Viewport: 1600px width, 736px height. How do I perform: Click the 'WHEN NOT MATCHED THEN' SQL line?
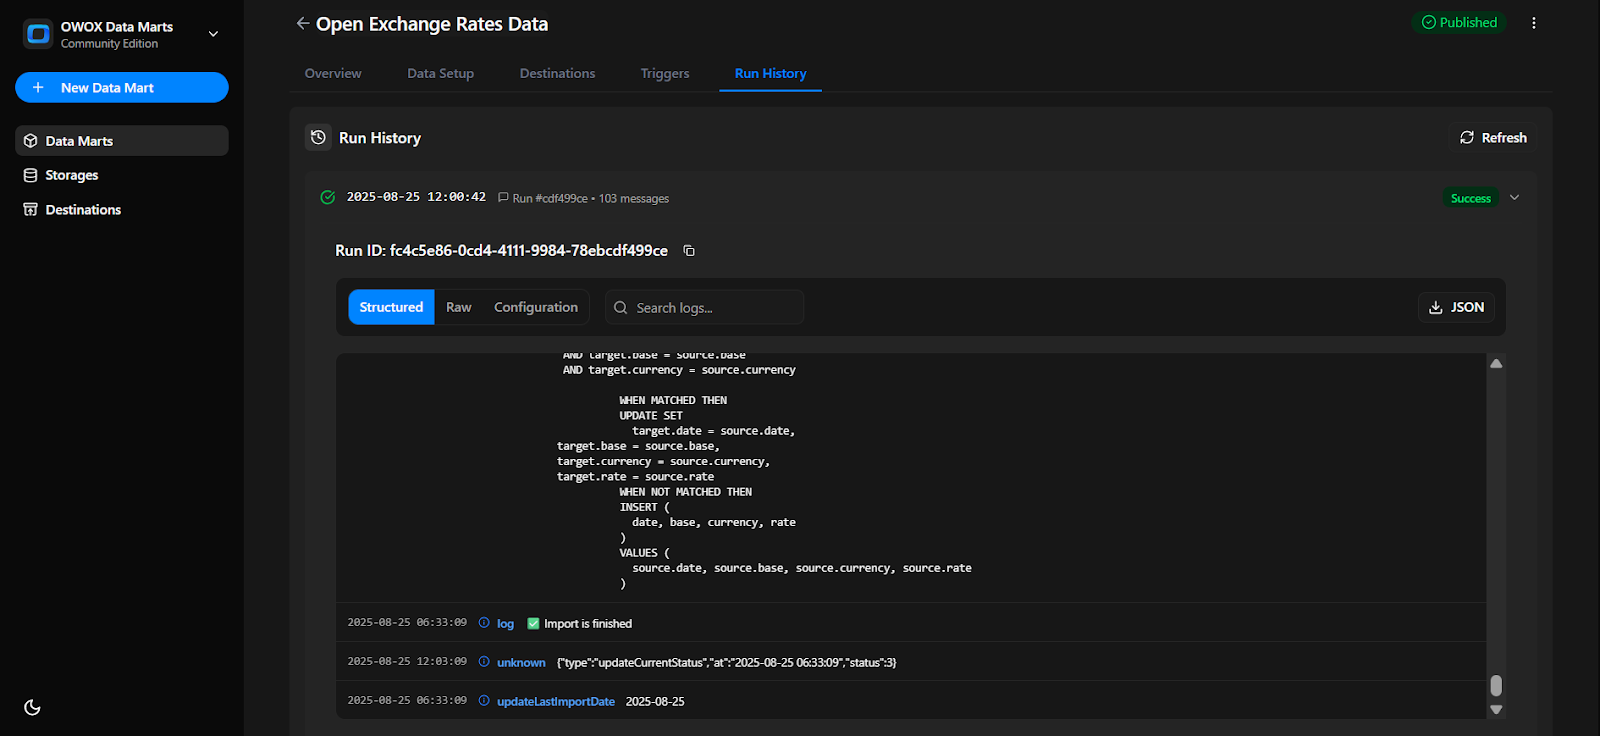(x=685, y=492)
